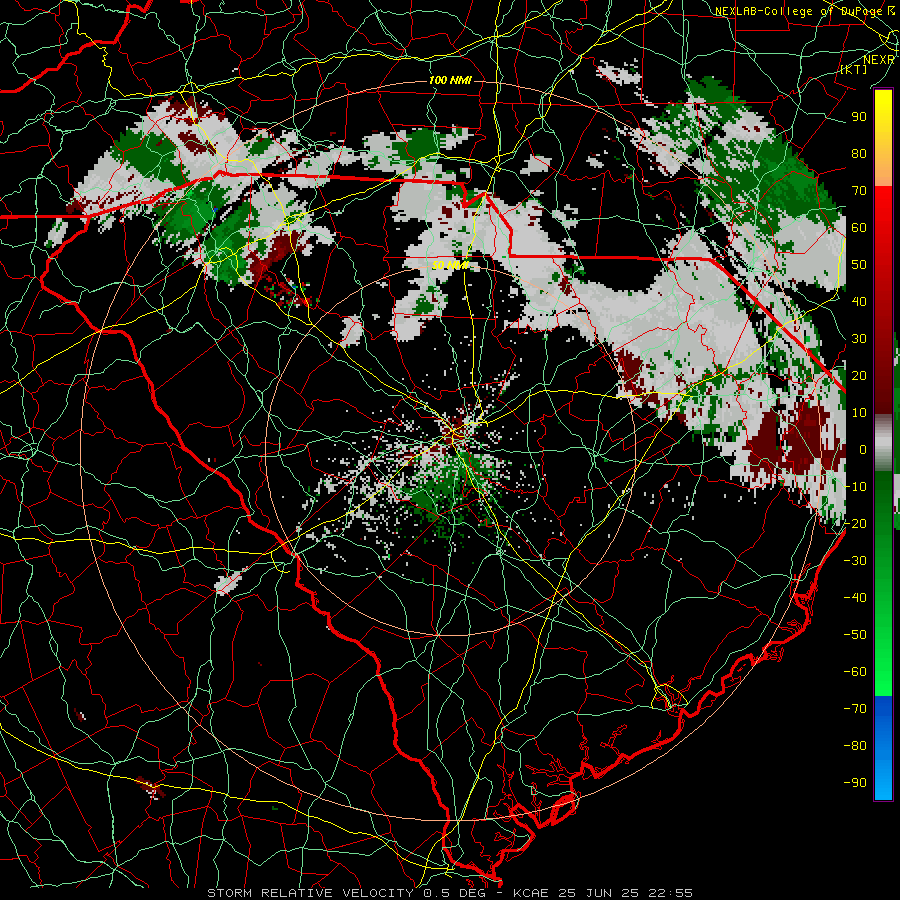Click the -30 knot label on the scale

(x=855, y=561)
